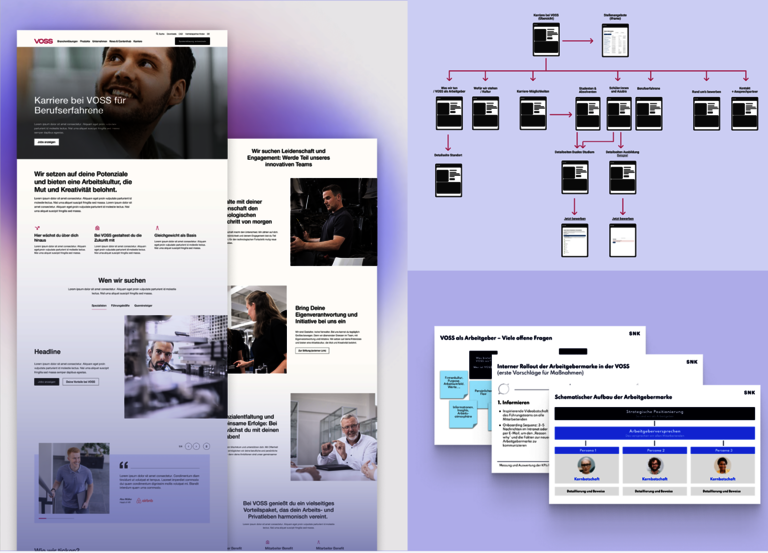Screen dimensions: 768x553
Task: Click the blue 'Arbeitgeberversprechen' bar
Action: coord(654,433)
